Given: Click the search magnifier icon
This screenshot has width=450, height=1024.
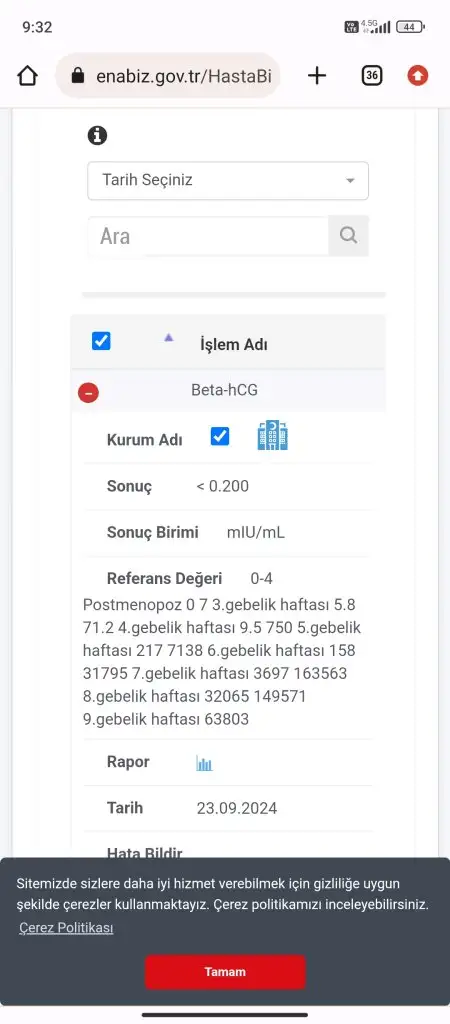Looking at the screenshot, I should point(349,236).
